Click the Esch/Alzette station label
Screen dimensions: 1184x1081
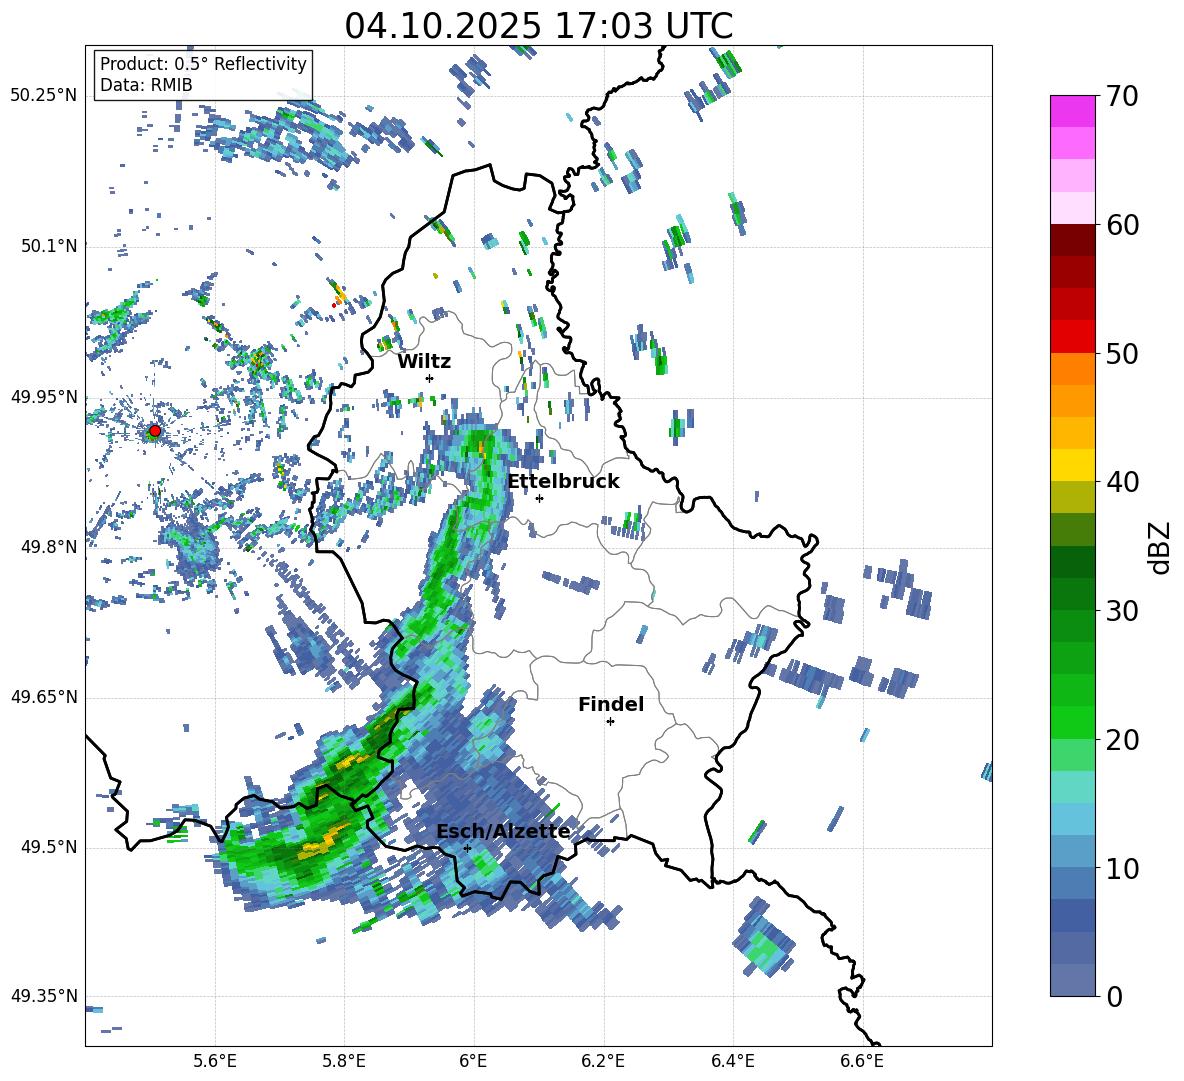[x=504, y=831]
